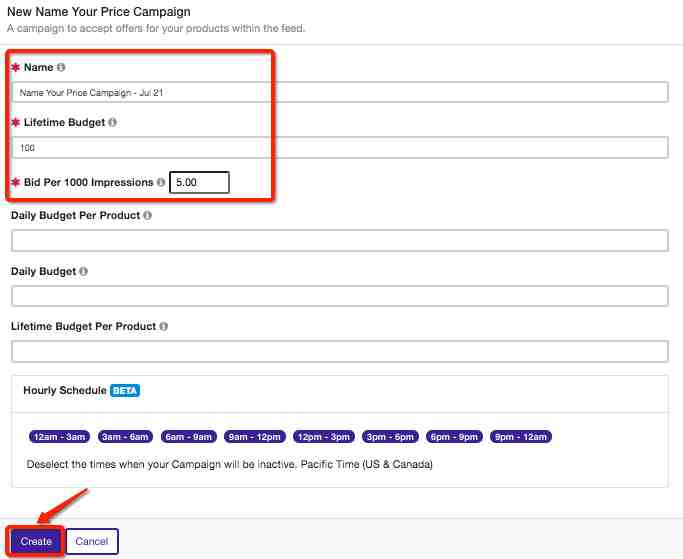
Task: Click the Lifetime Budget info icon
Action: click(x=112, y=122)
